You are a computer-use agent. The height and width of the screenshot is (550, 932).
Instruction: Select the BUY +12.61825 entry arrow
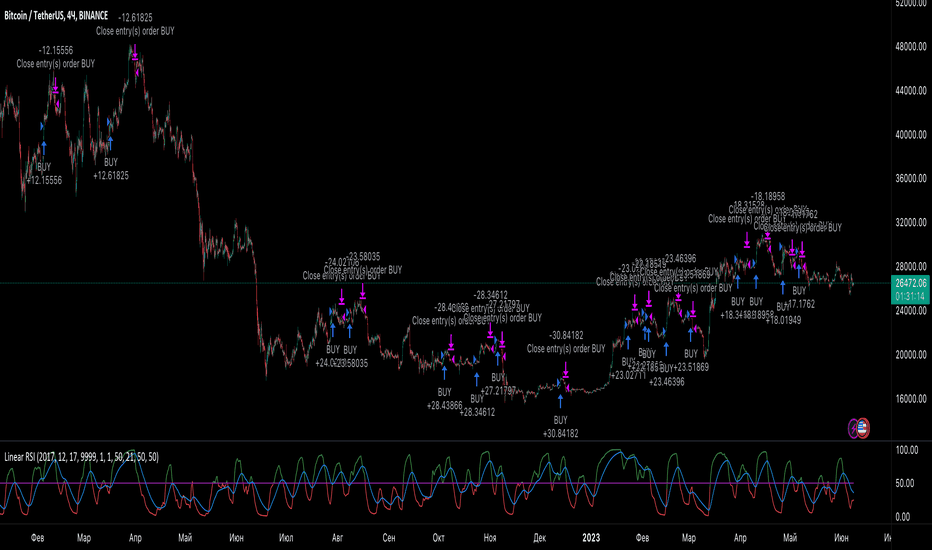pos(111,143)
